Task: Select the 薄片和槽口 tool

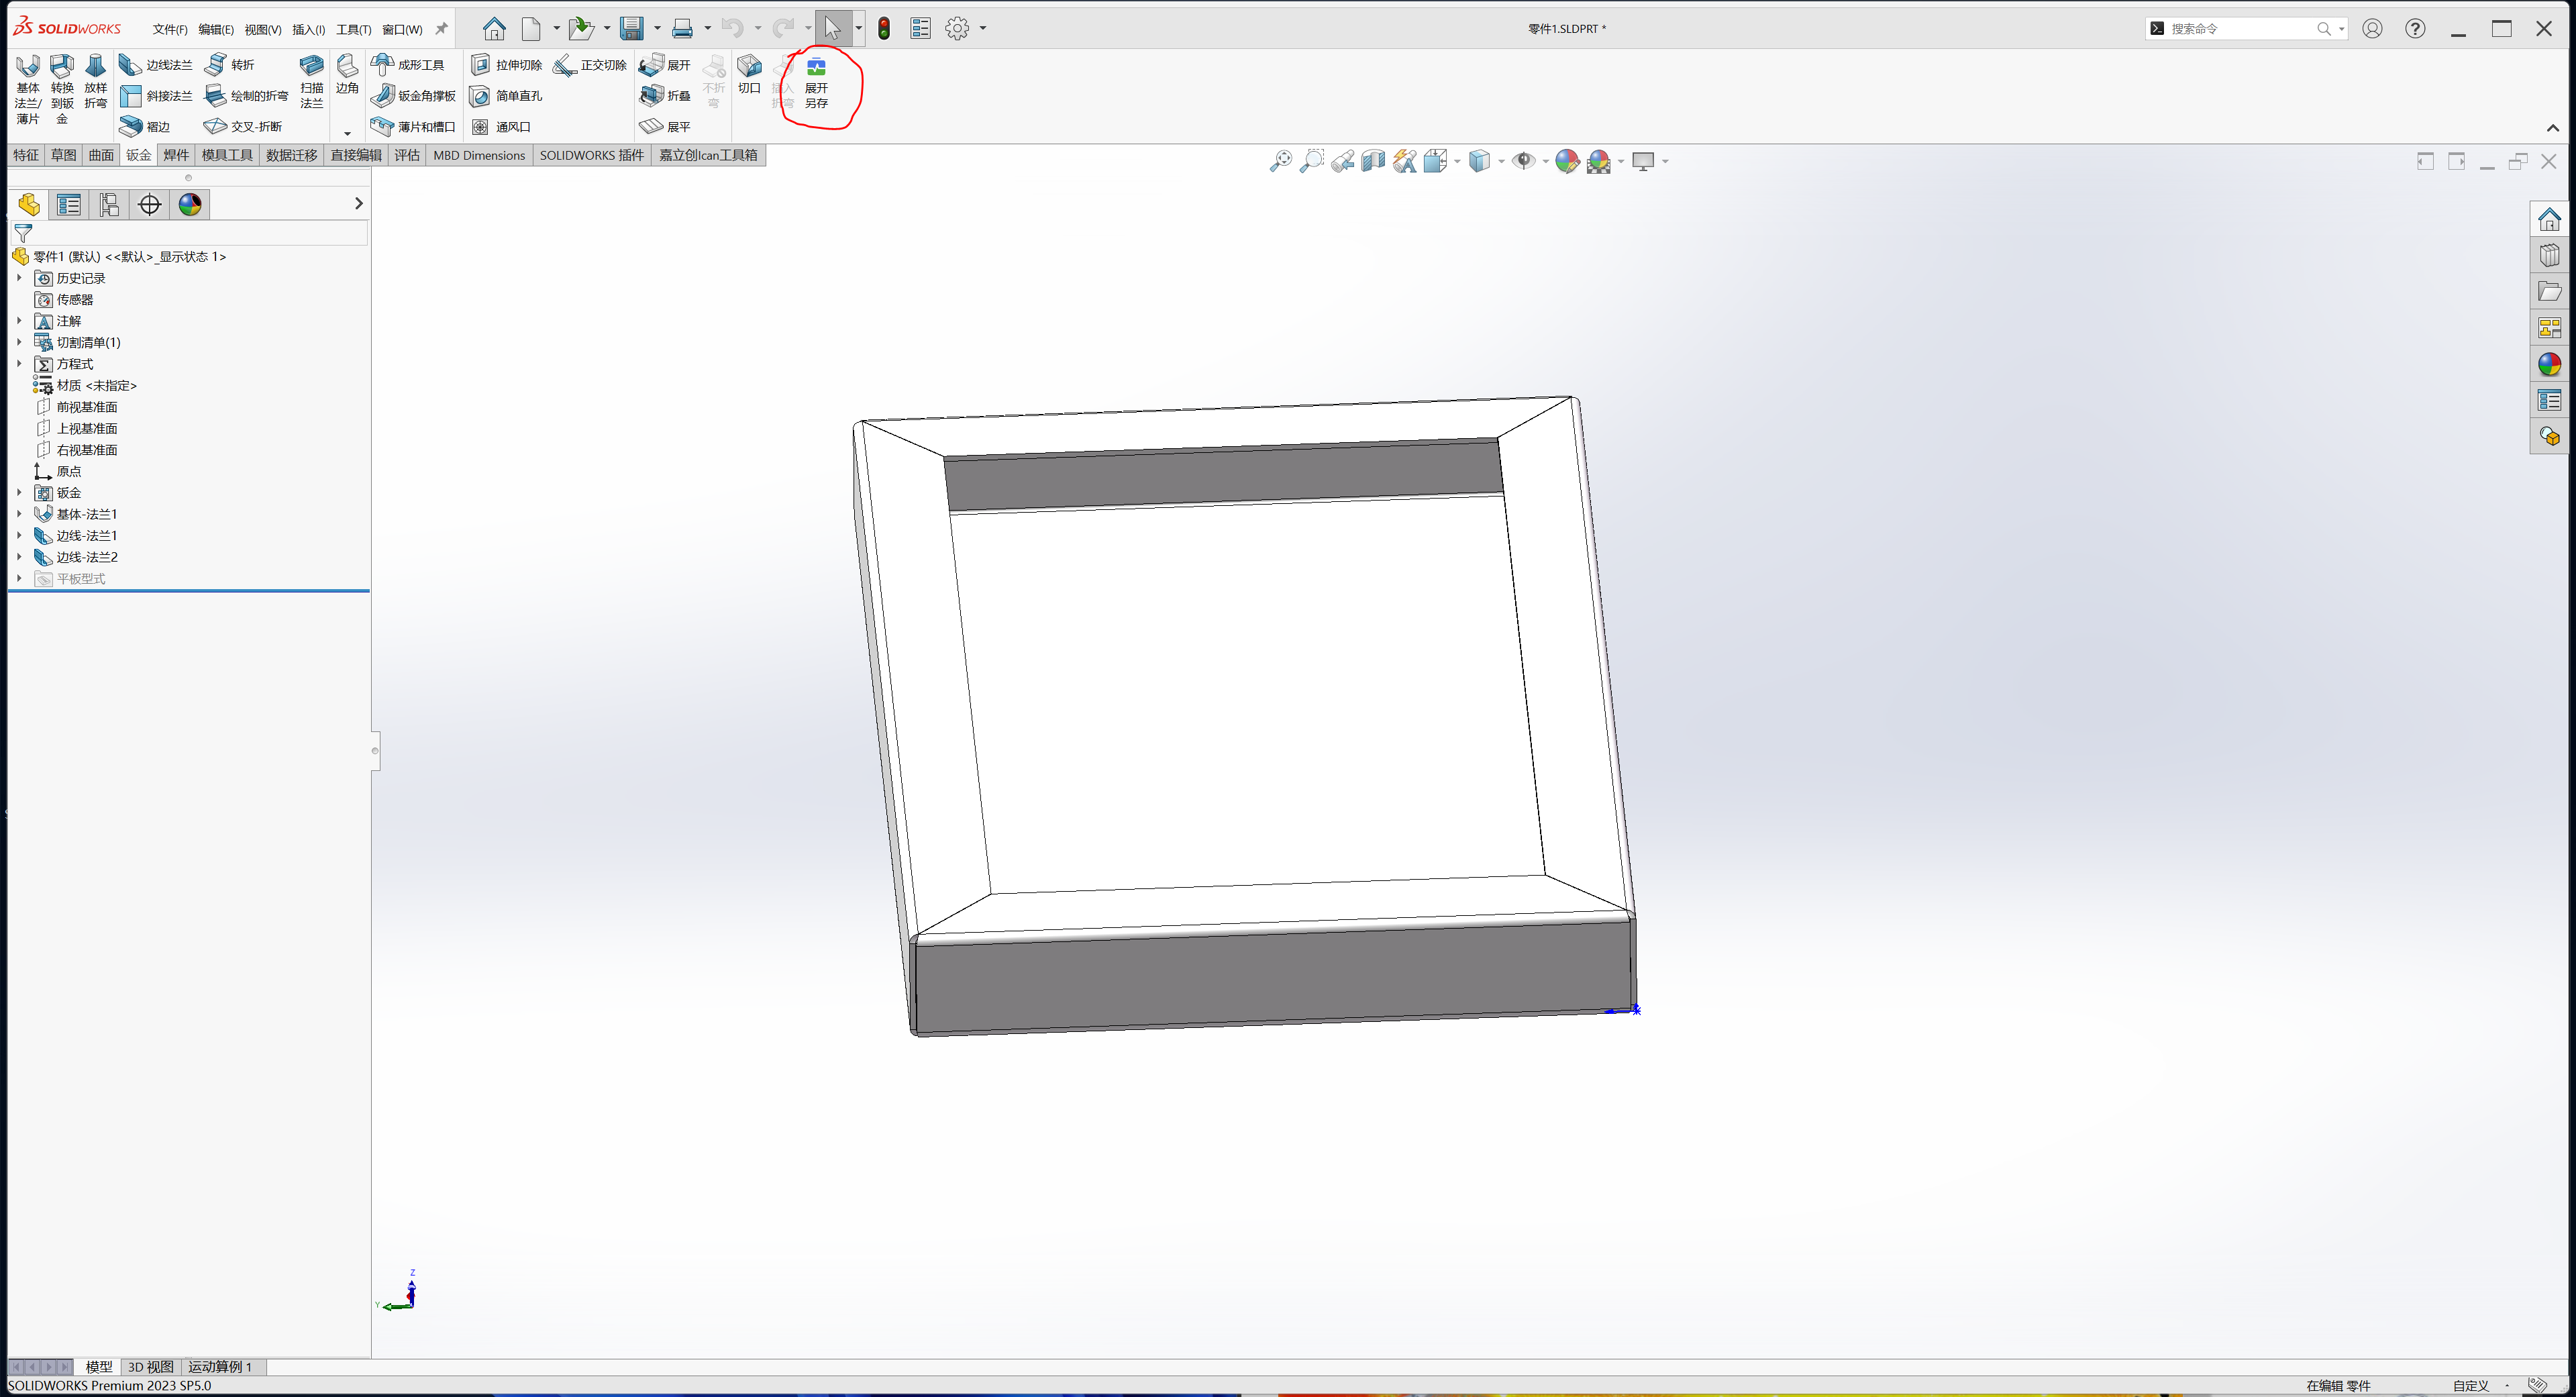Action: pos(413,127)
